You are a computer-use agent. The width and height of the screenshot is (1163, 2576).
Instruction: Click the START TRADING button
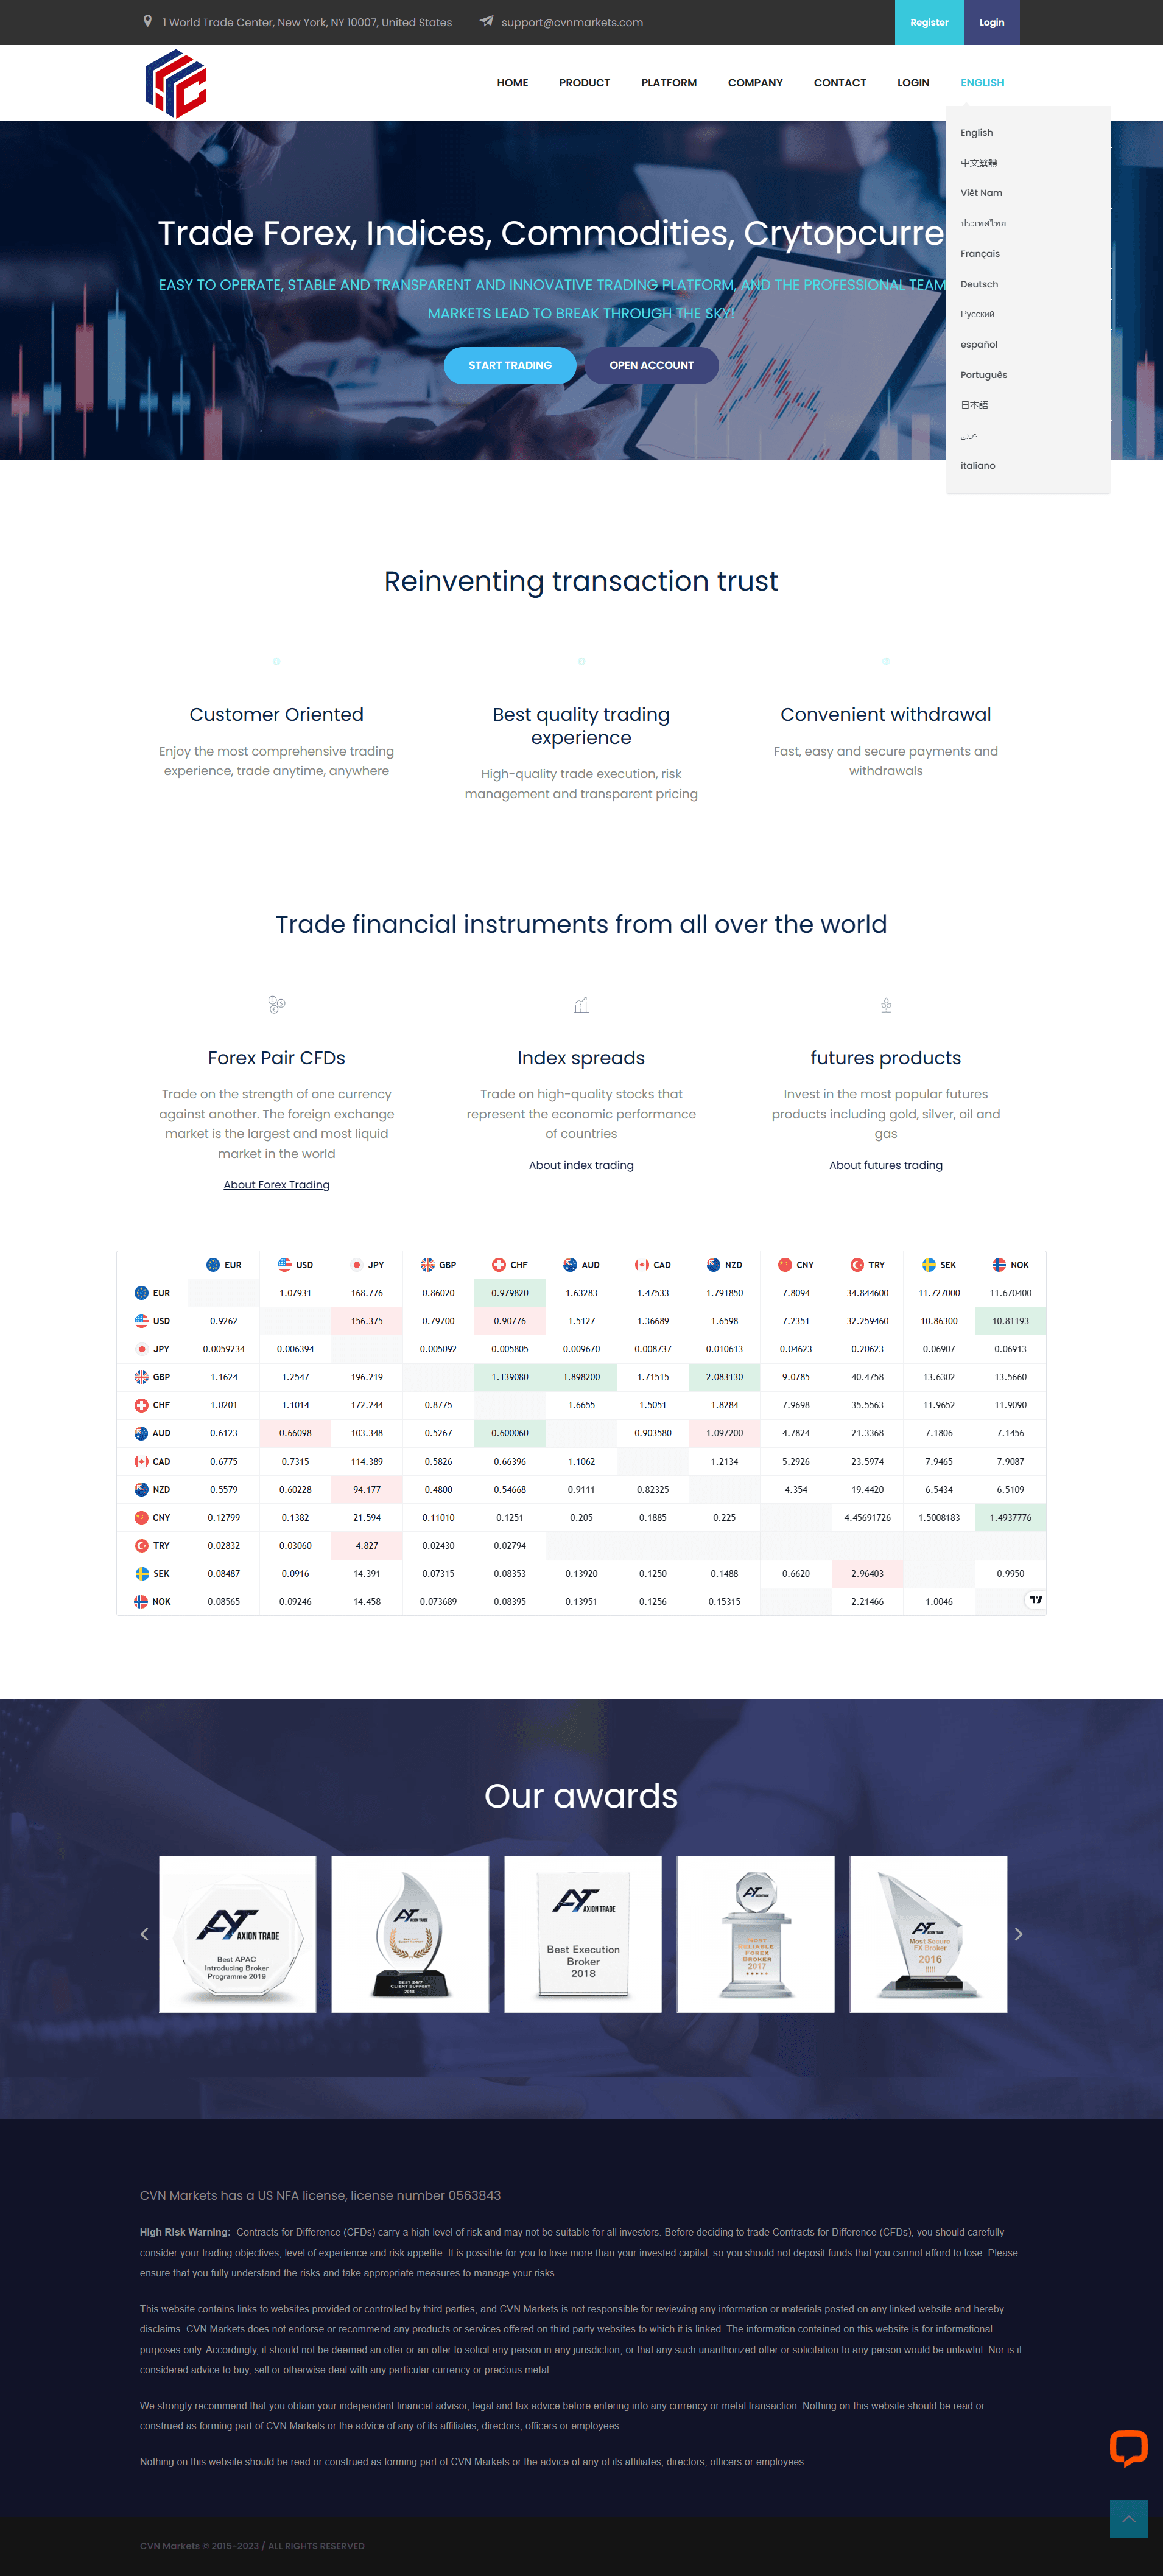510,365
